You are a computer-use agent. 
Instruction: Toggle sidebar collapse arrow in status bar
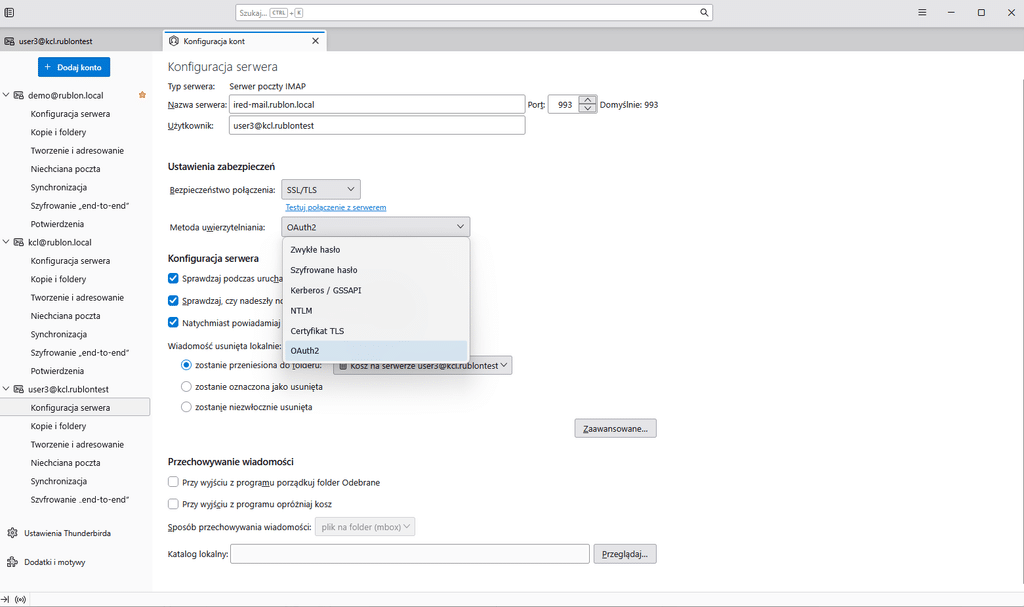pos(5,600)
